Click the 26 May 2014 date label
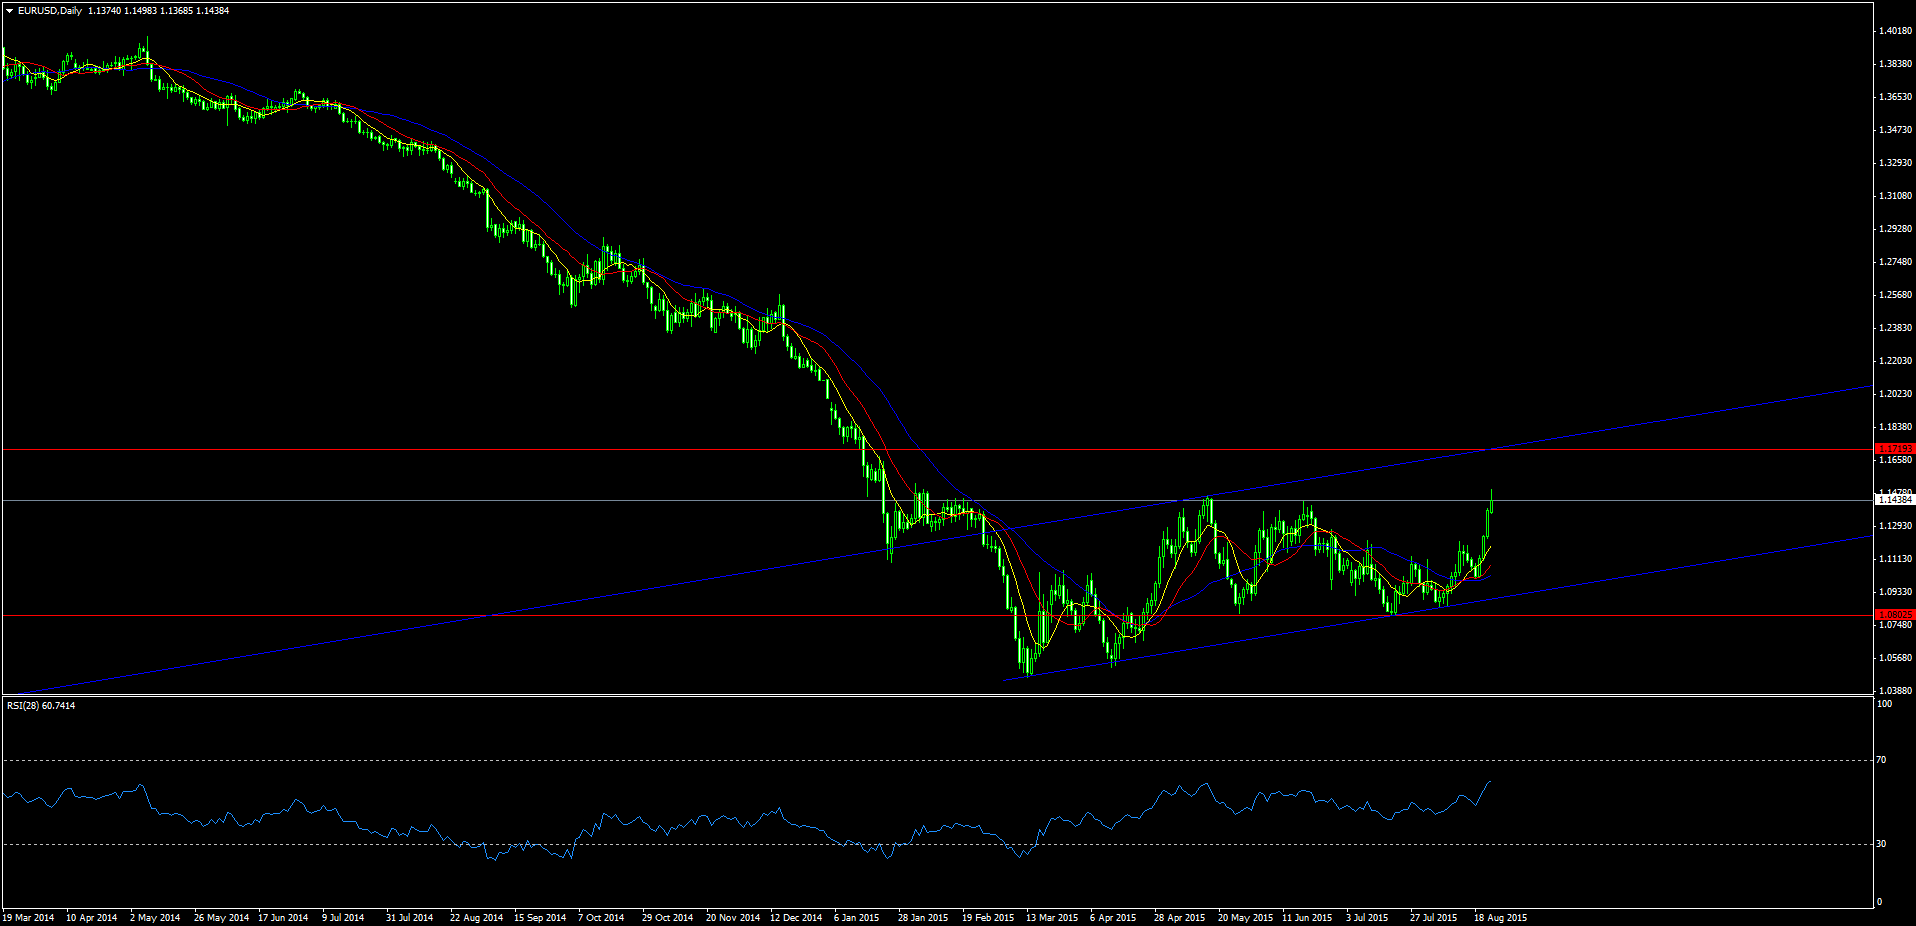Image resolution: width=1916 pixels, height=926 pixels. [x=221, y=918]
